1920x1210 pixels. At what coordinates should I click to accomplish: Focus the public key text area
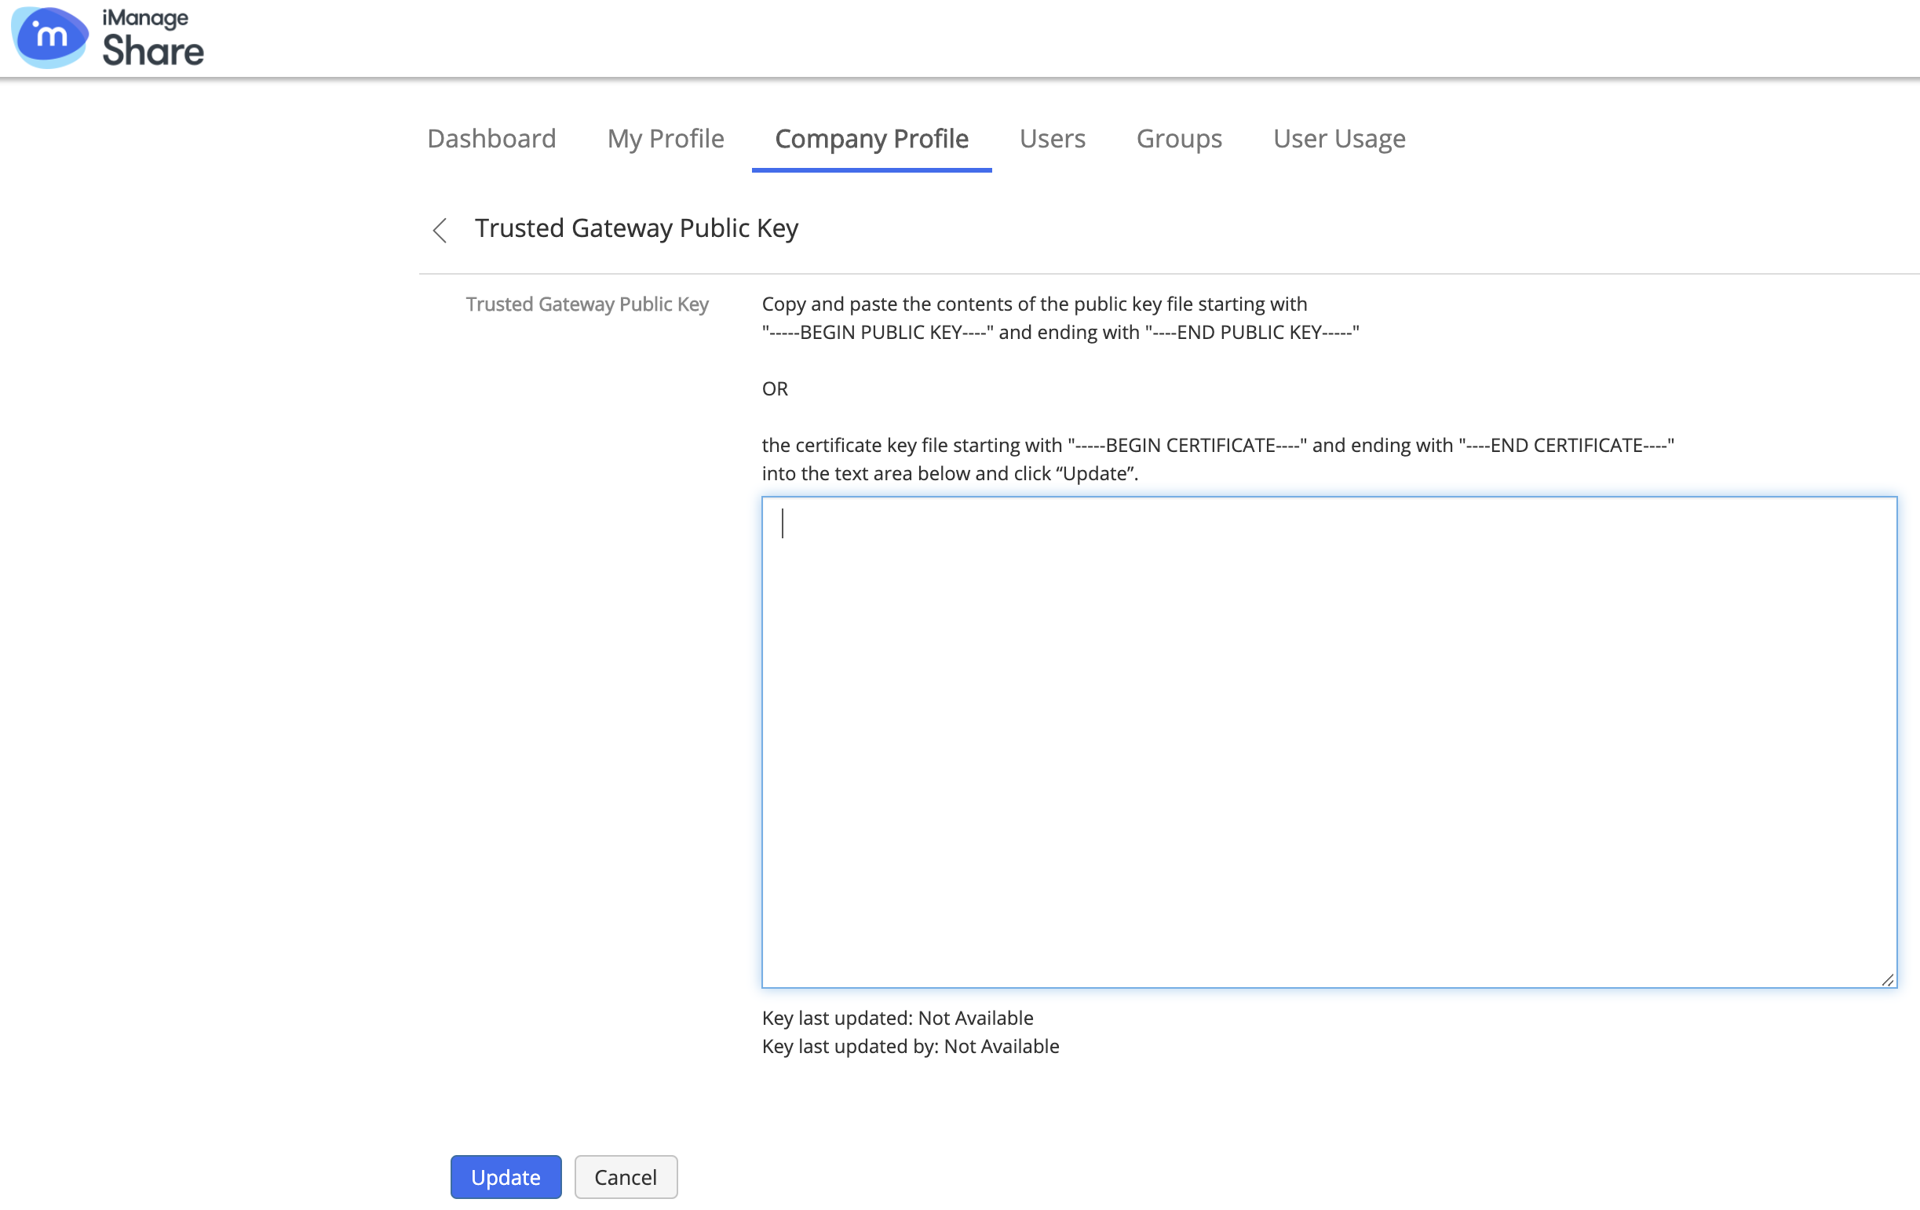1328,741
